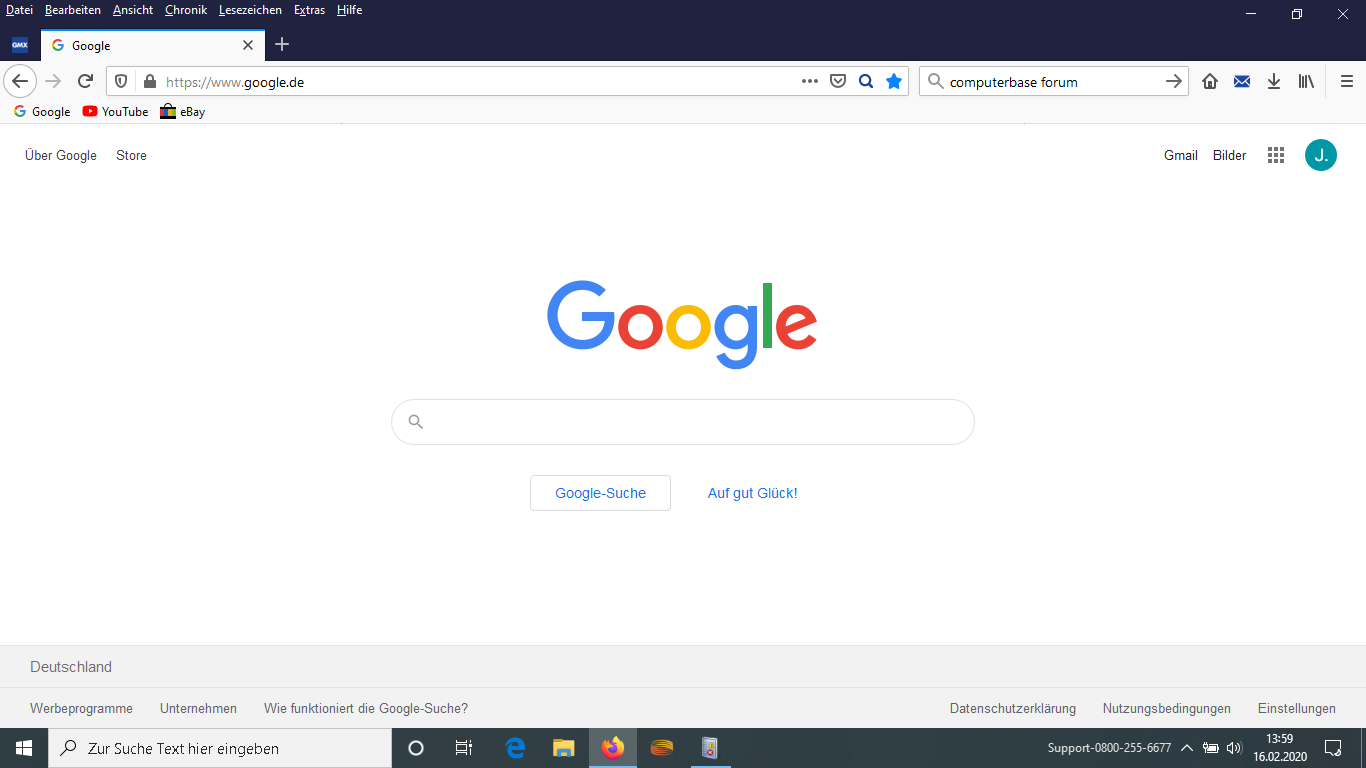Image resolution: width=1366 pixels, height=768 pixels.
Task: Show hidden system tray icons chevron
Action: click(1187, 748)
